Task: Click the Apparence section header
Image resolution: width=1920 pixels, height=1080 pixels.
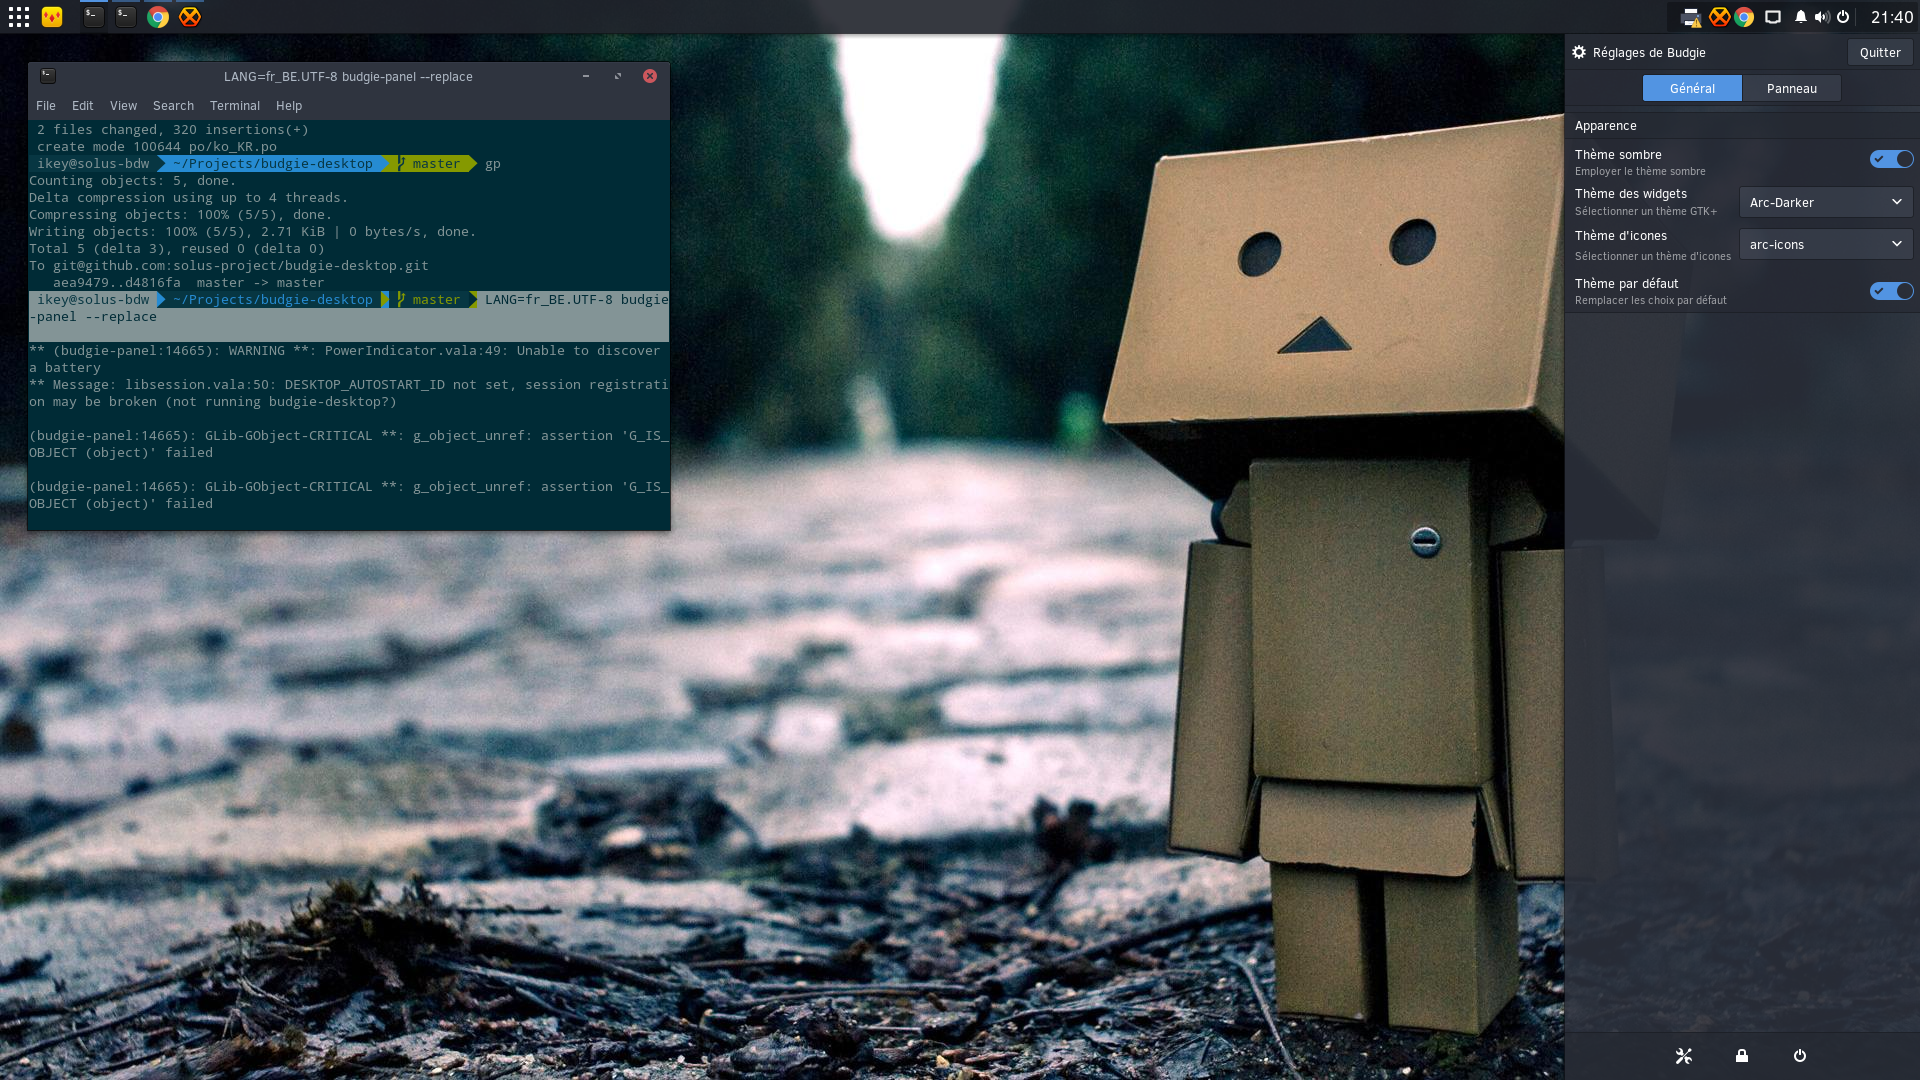Action: tap(1605, 126)
